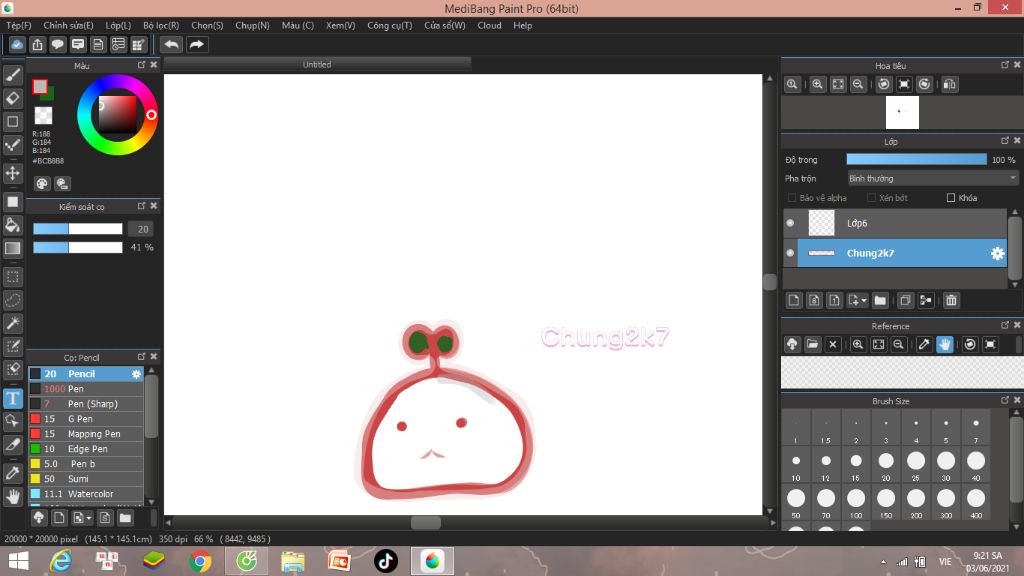
Task: Select the Watercolor brush
Action: click(x=86, y=494)
